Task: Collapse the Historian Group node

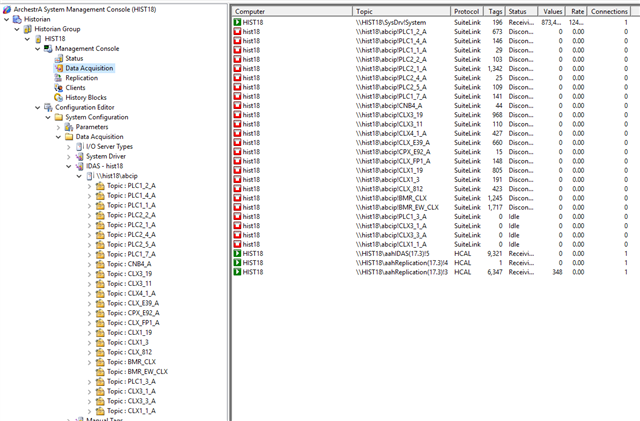Action: [17, 29]
